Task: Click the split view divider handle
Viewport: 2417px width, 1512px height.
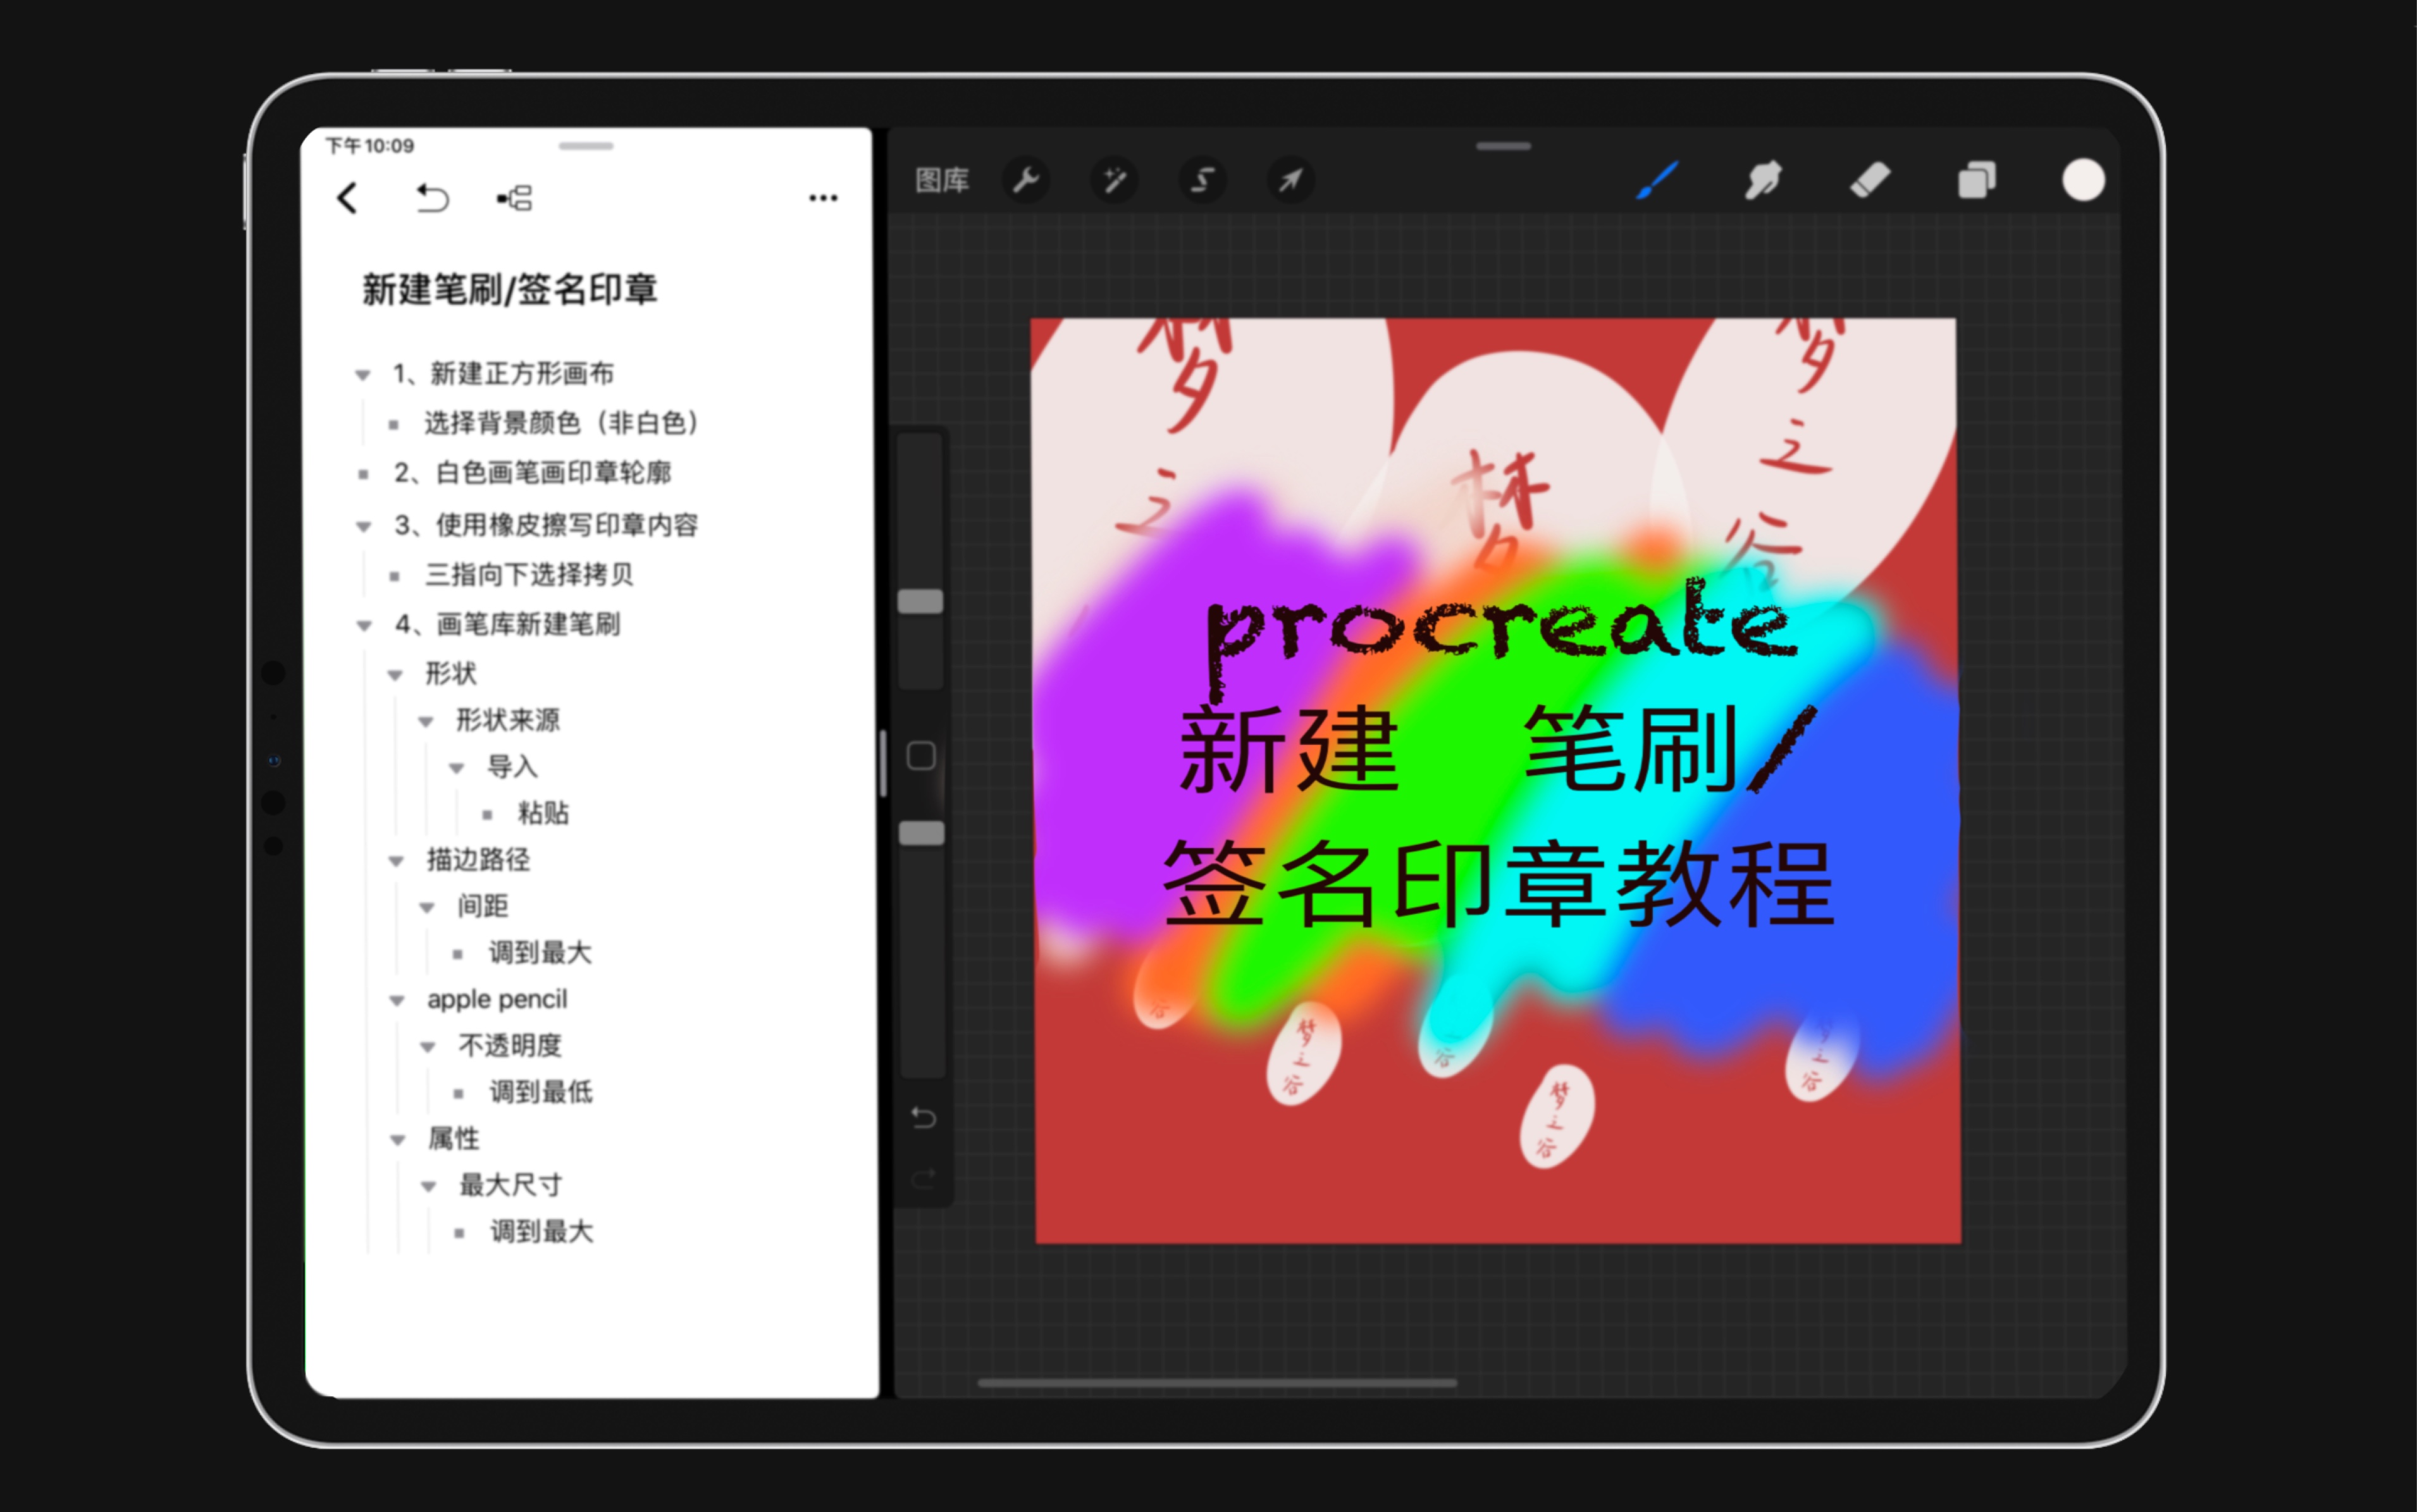Action: [883, 763]
